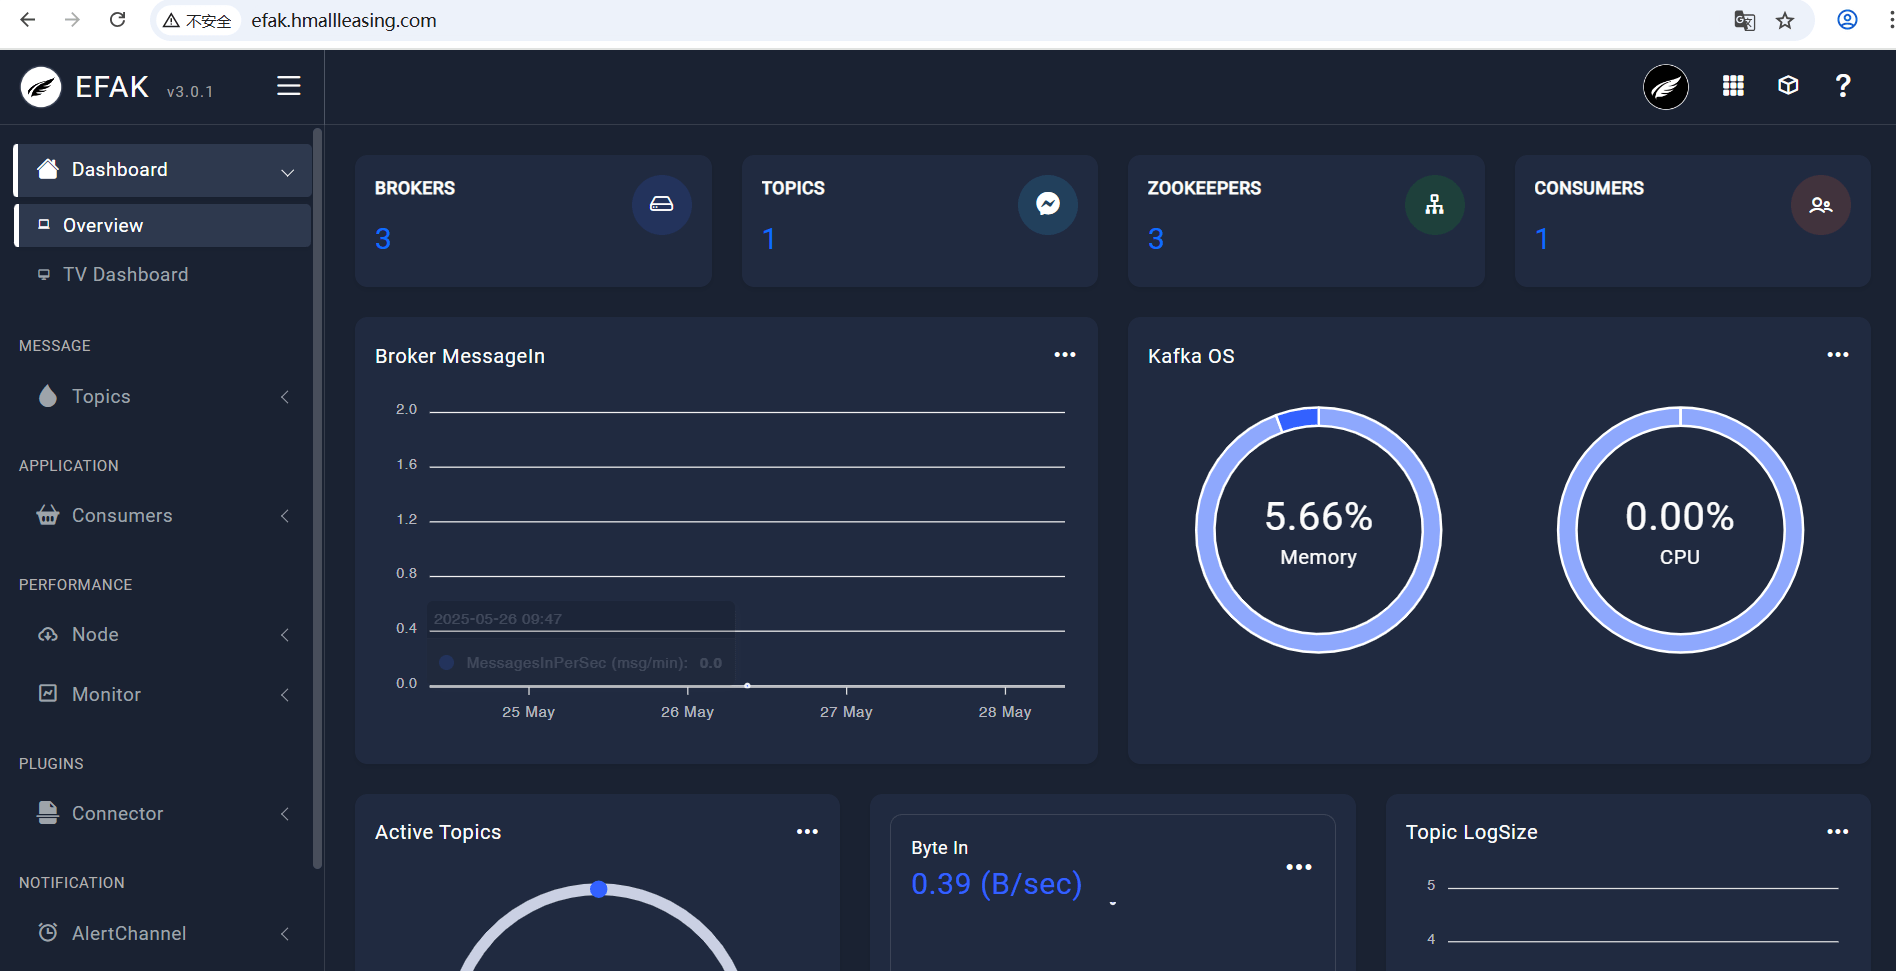Select the Overview menu item

103,226
